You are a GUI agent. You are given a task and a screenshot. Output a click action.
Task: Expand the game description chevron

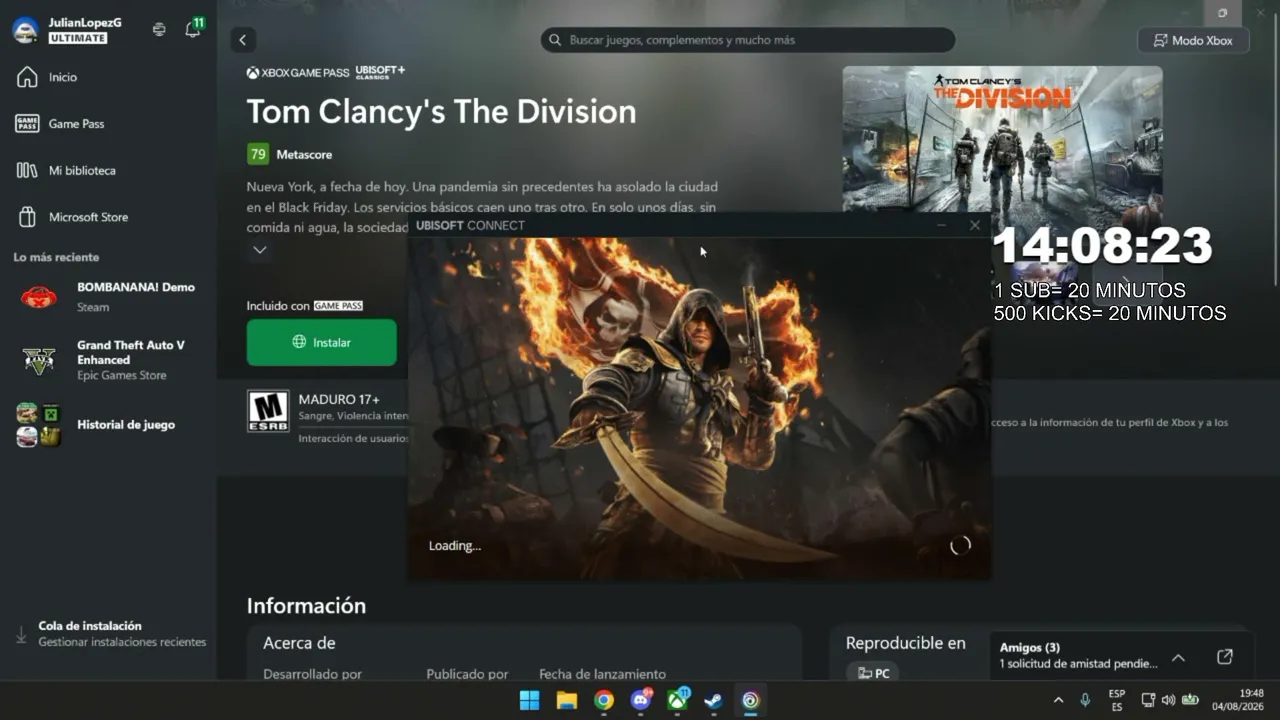260,250
